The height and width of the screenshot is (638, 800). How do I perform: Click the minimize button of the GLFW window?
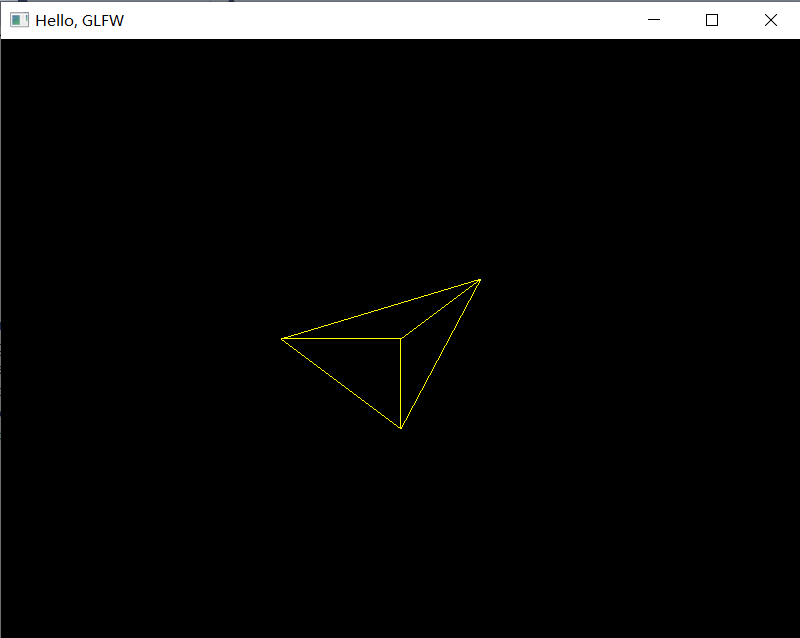tap(654, 19)
